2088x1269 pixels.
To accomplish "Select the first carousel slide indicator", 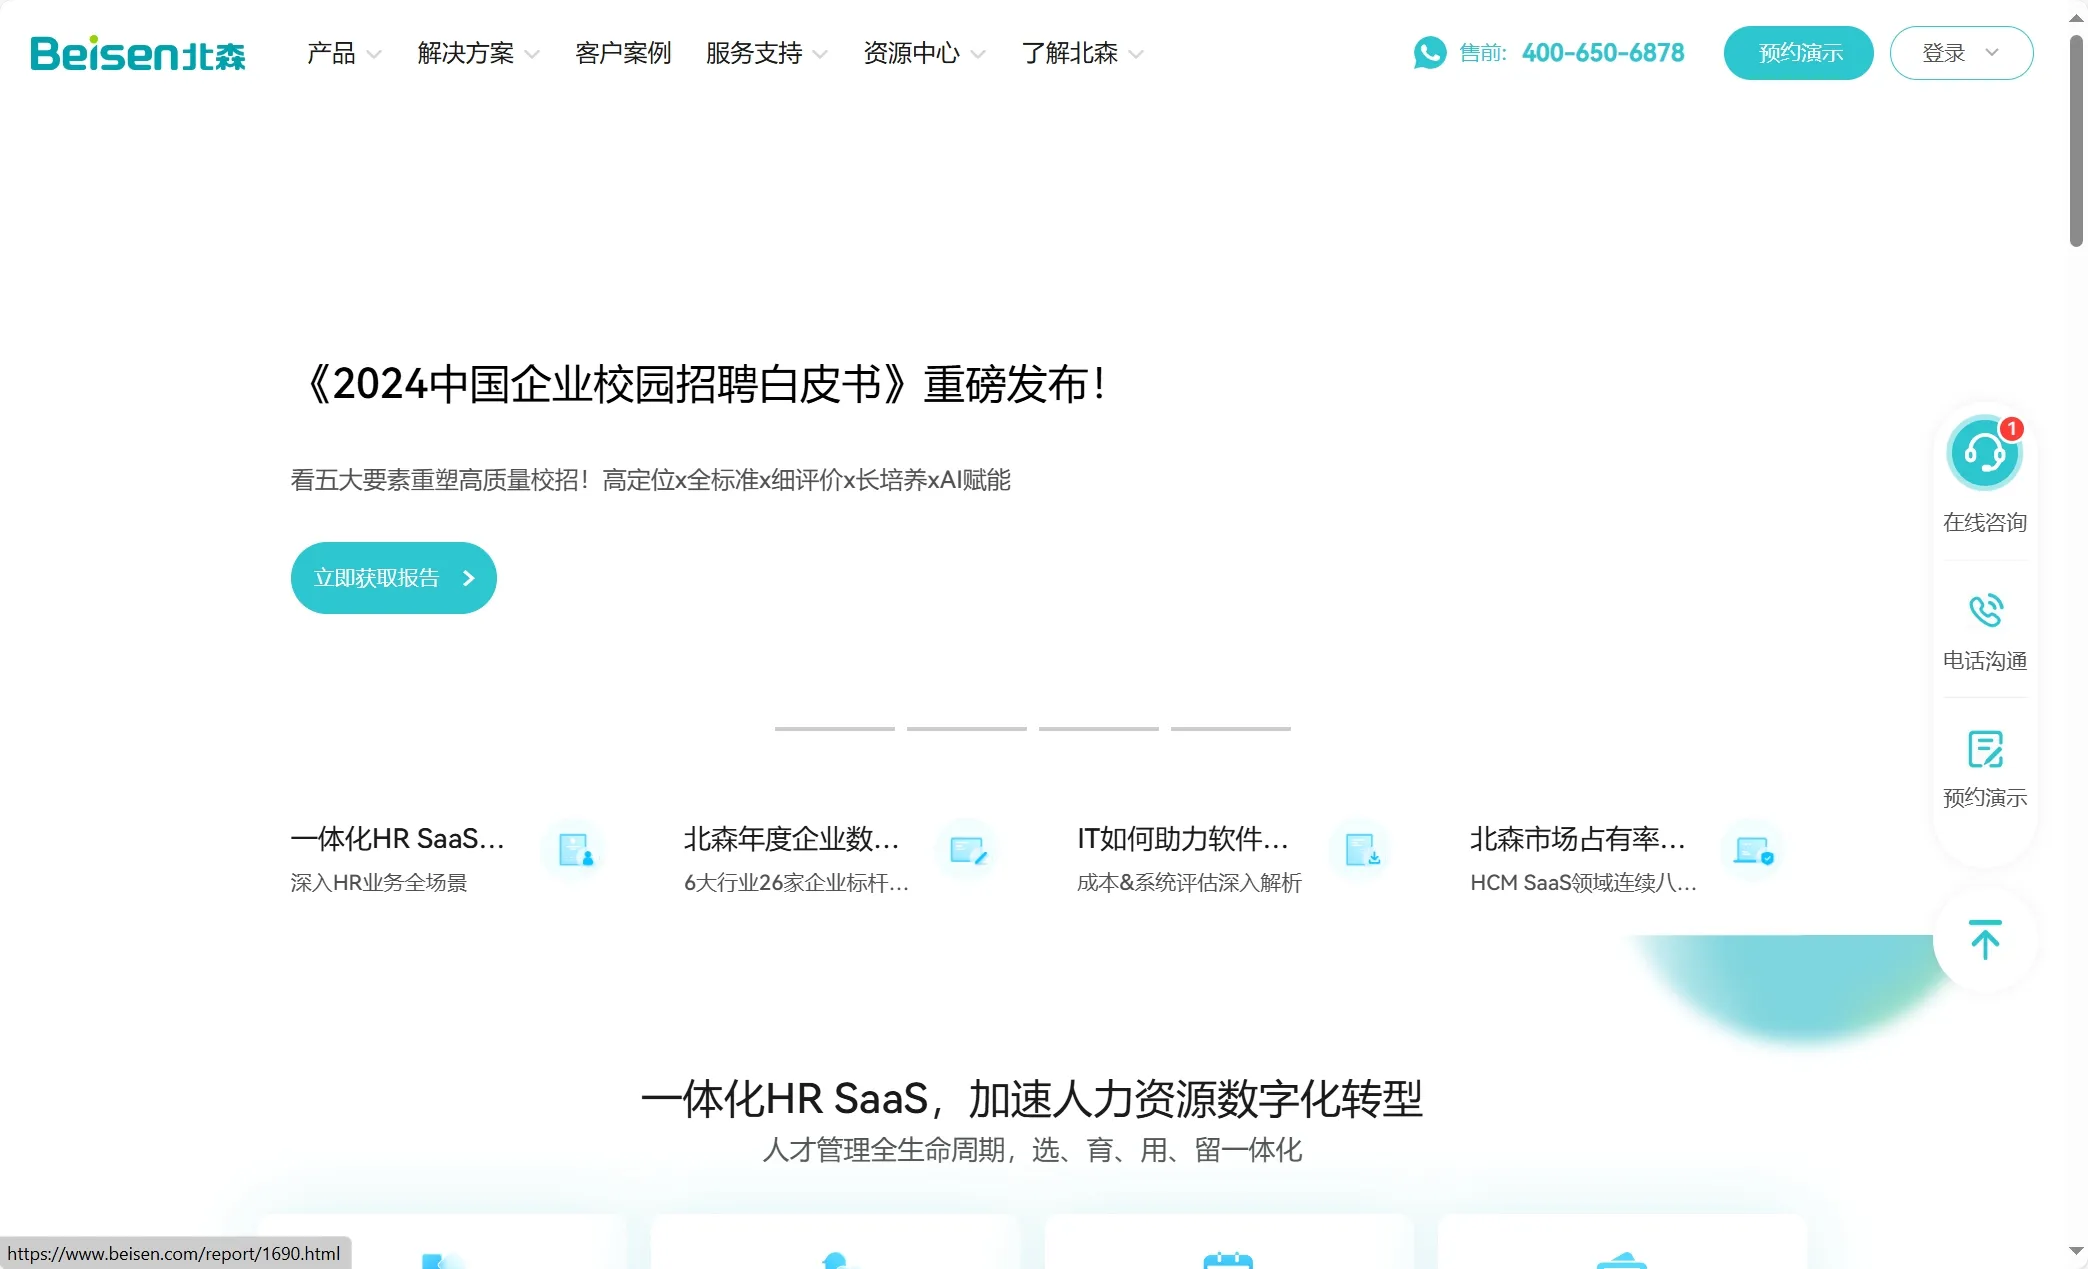I will (835, 729).
